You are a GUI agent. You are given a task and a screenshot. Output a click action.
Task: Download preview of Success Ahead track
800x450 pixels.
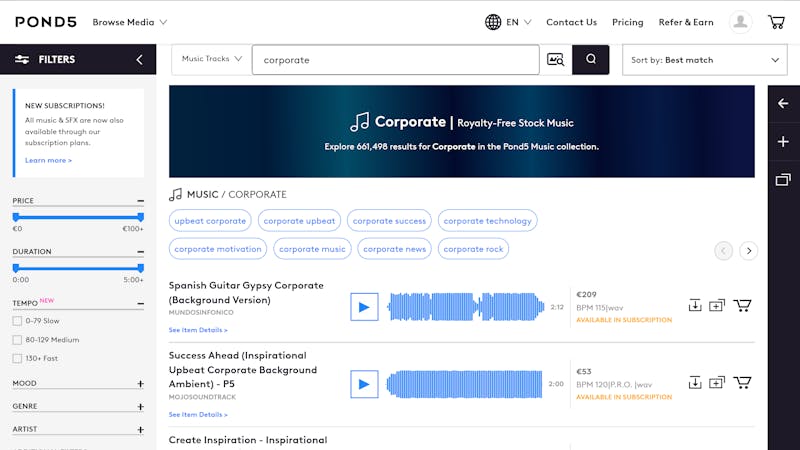click(695, 382)
